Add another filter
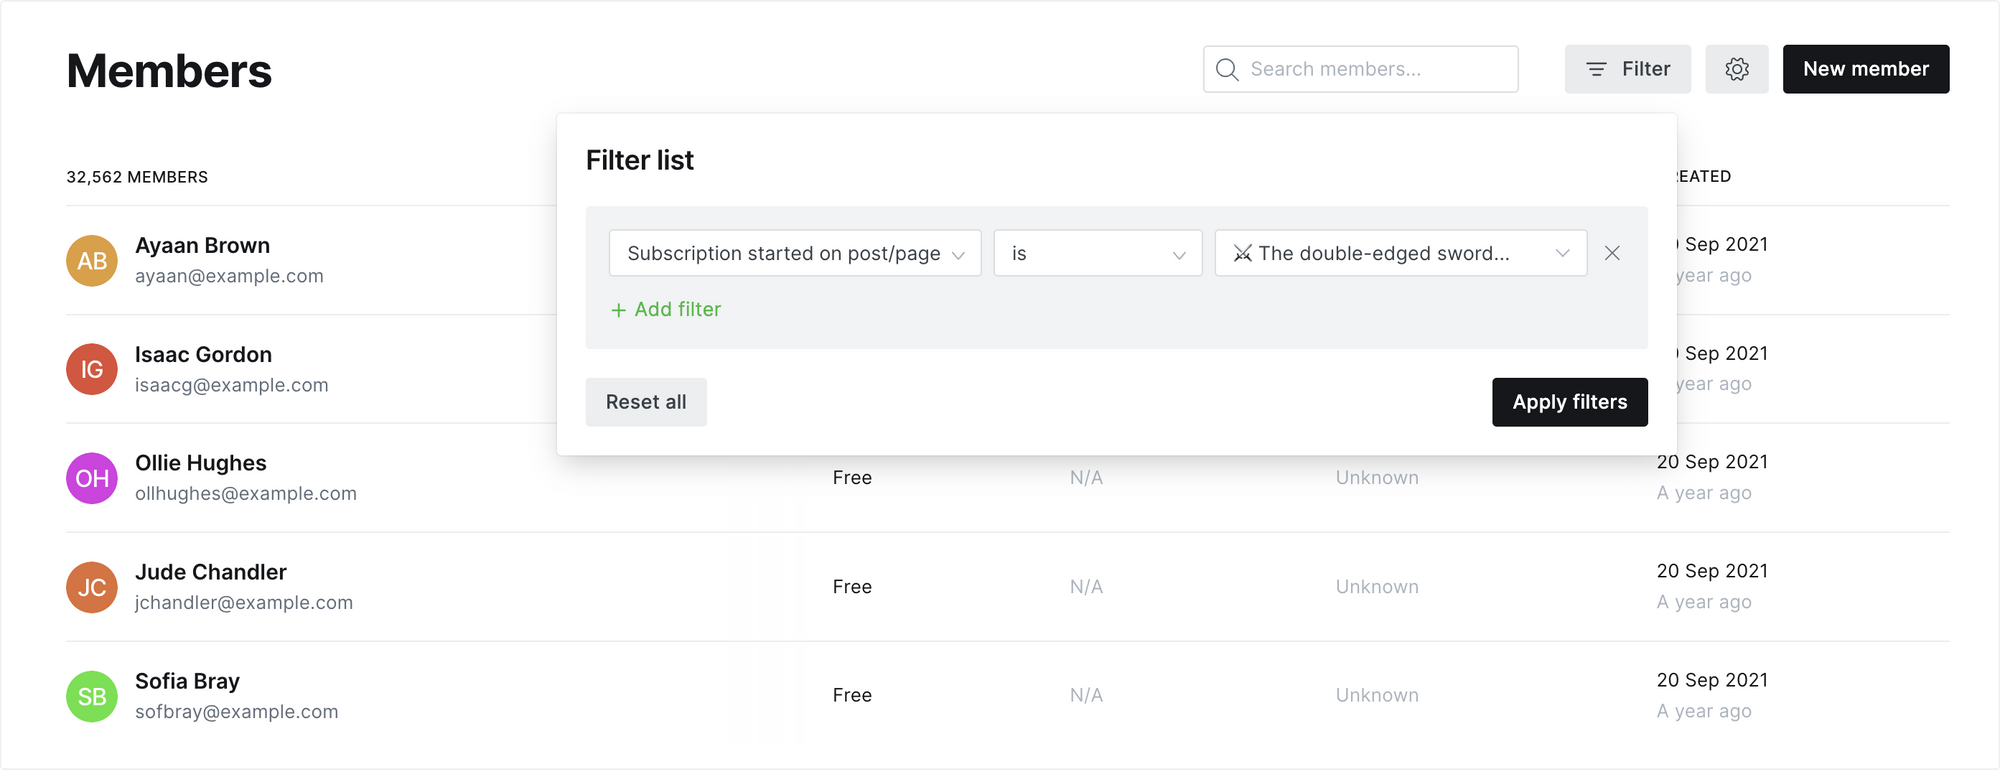The image size is (2000, 770). 666,310
